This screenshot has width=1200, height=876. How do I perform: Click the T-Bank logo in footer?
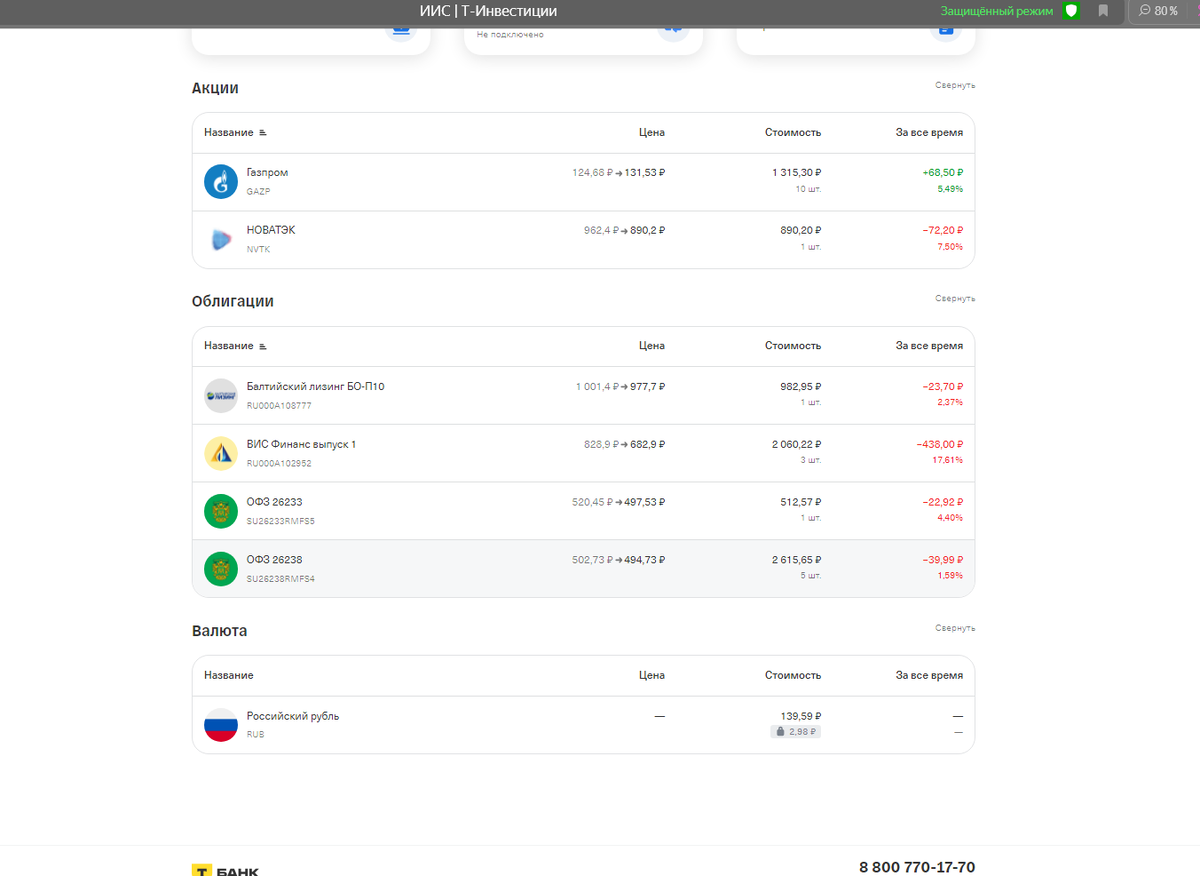(225, 869)
